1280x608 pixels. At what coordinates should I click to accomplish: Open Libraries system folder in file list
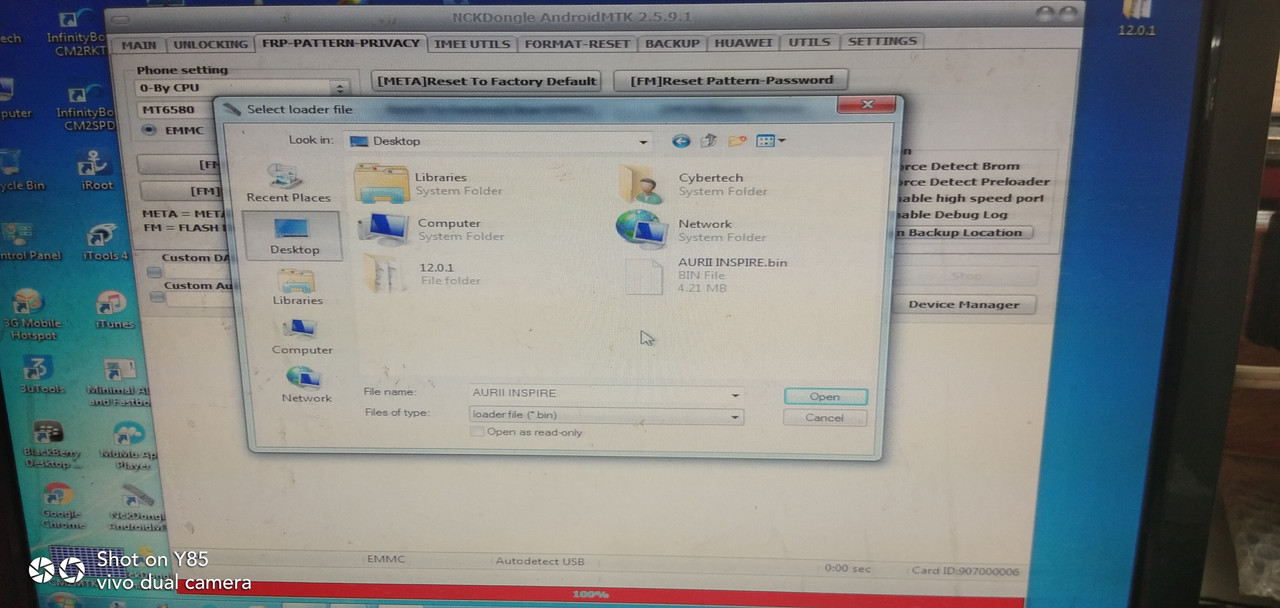coord(430,184)
